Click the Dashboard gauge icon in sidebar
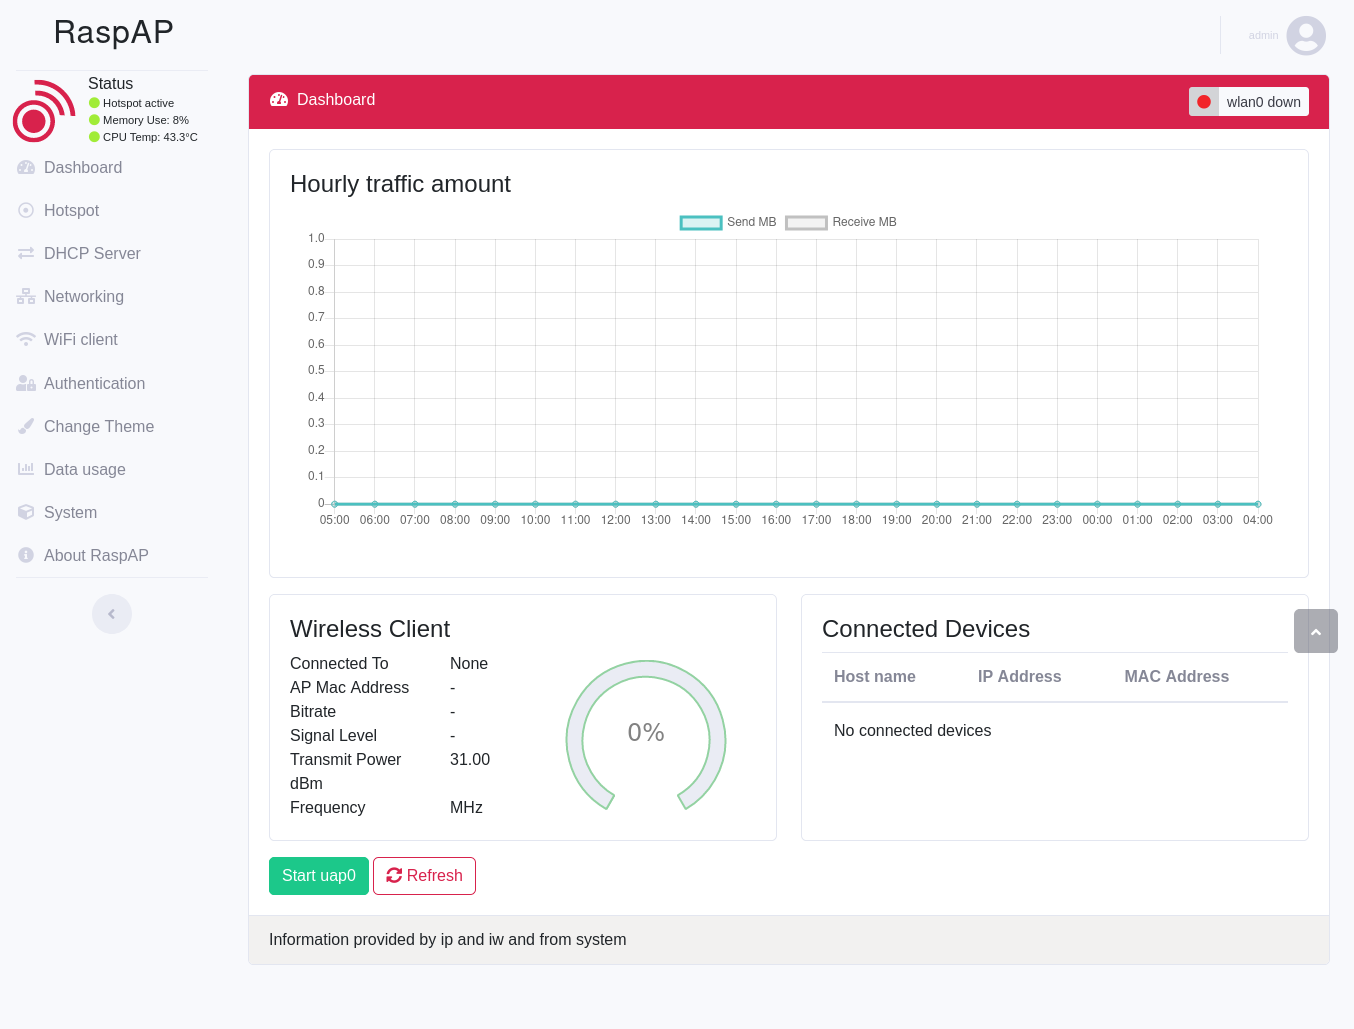The image size is (1354, 1029). [26, 168]
